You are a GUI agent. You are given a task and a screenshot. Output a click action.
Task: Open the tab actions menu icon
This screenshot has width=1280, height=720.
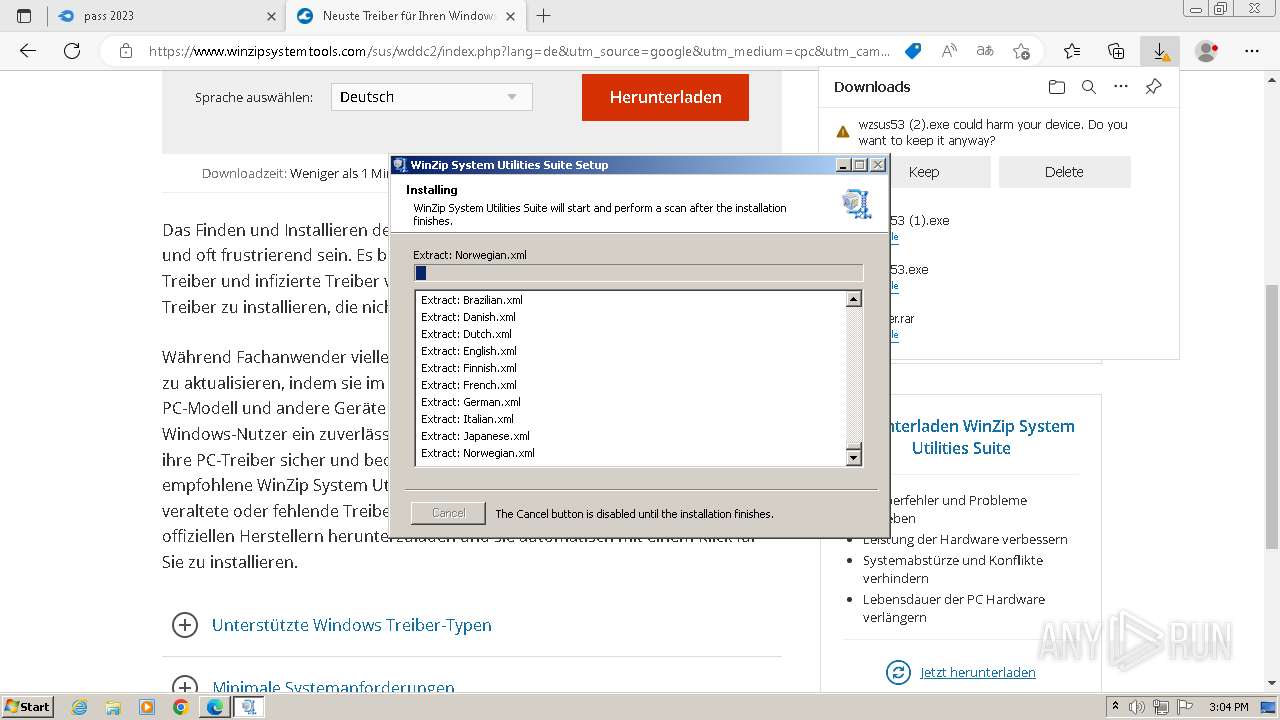[x=24, y=16]
